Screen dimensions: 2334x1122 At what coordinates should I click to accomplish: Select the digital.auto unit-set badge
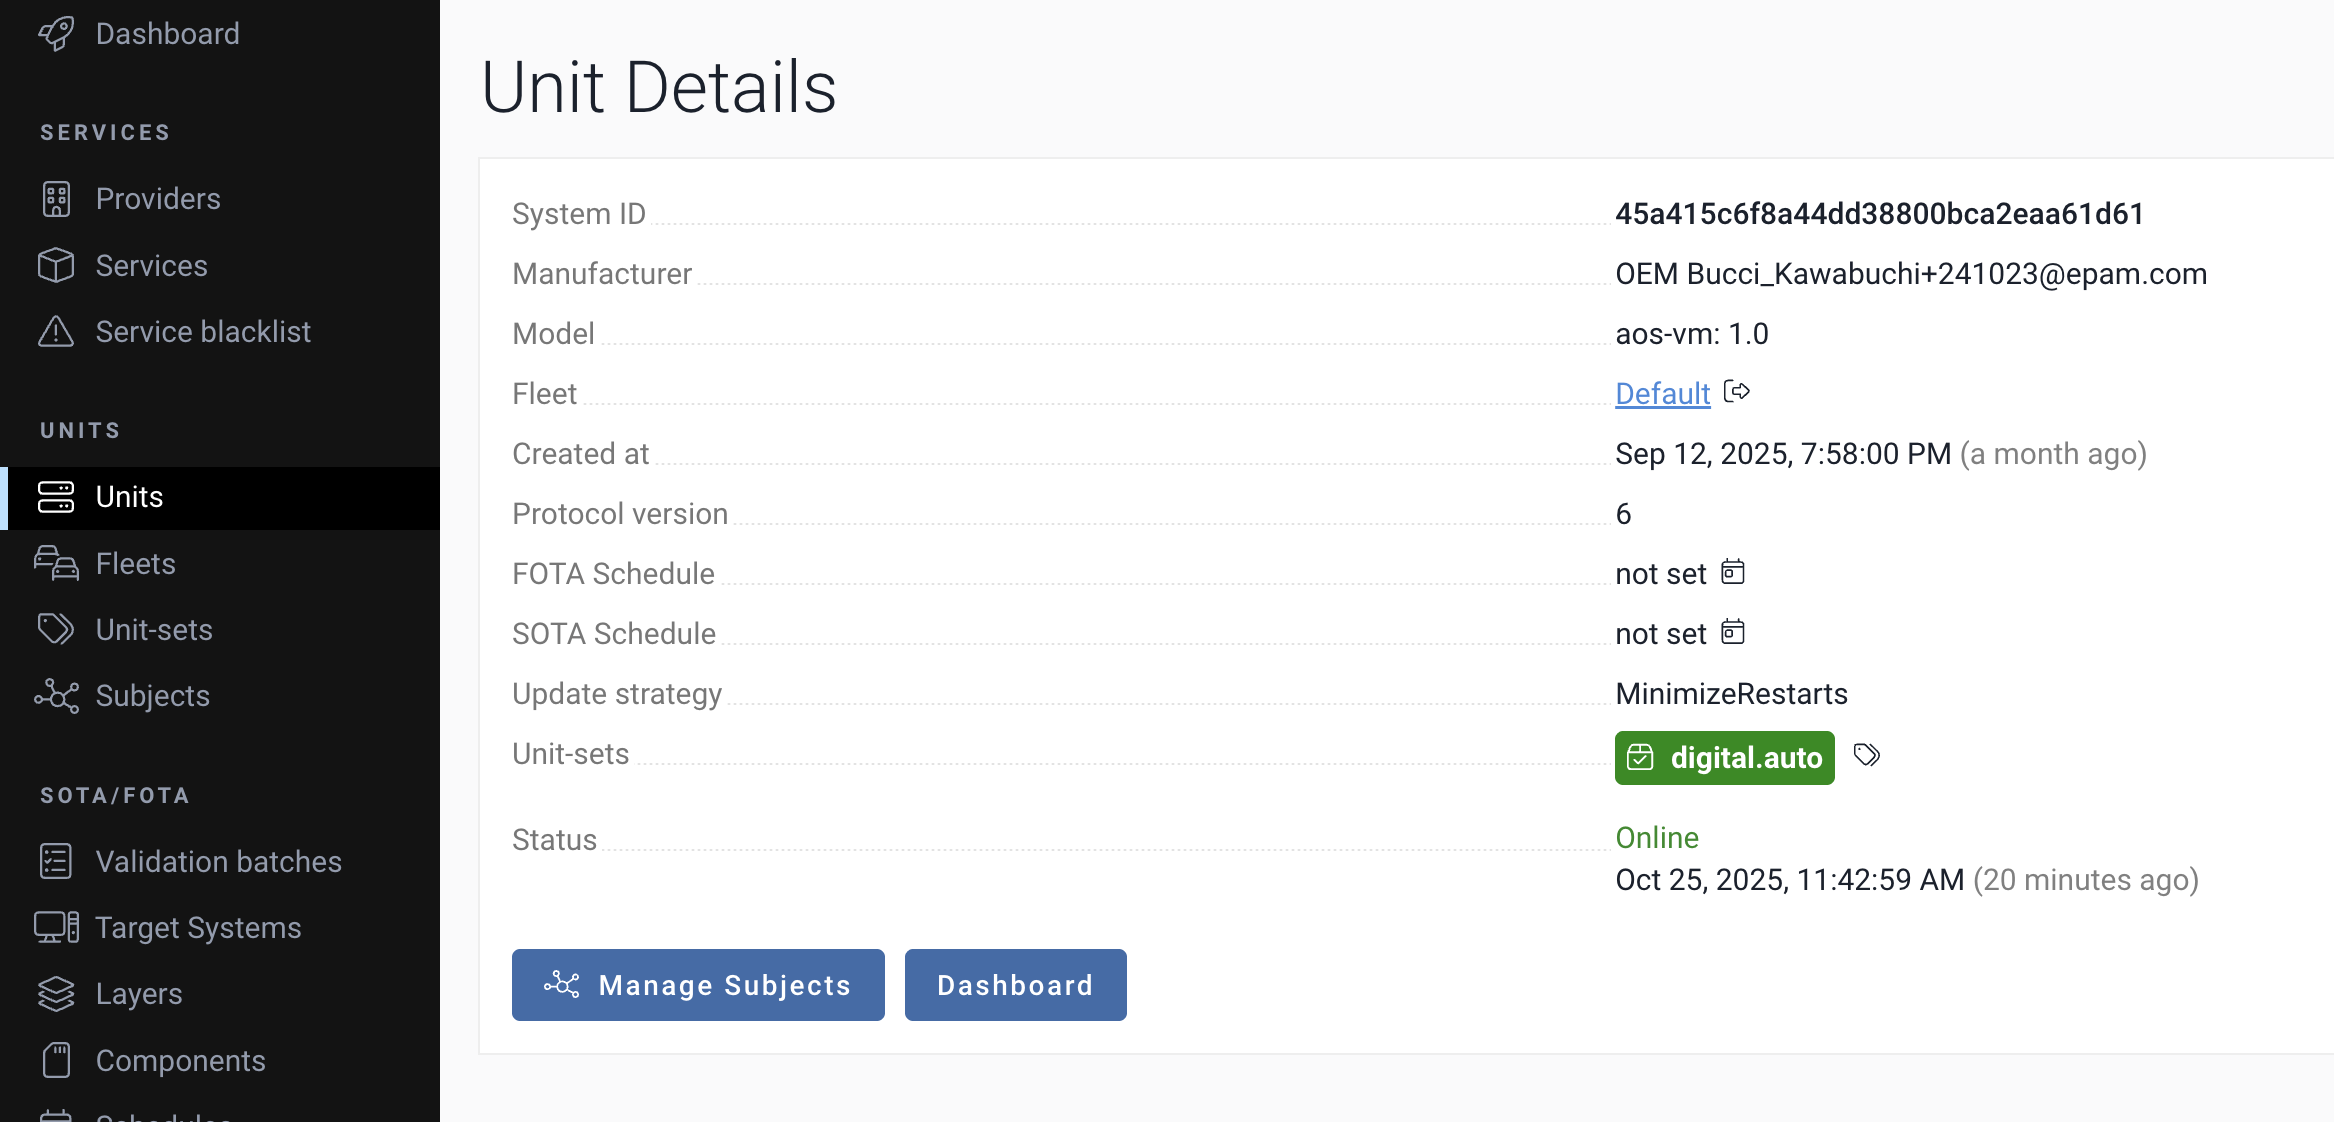[x=1724, y=758]
